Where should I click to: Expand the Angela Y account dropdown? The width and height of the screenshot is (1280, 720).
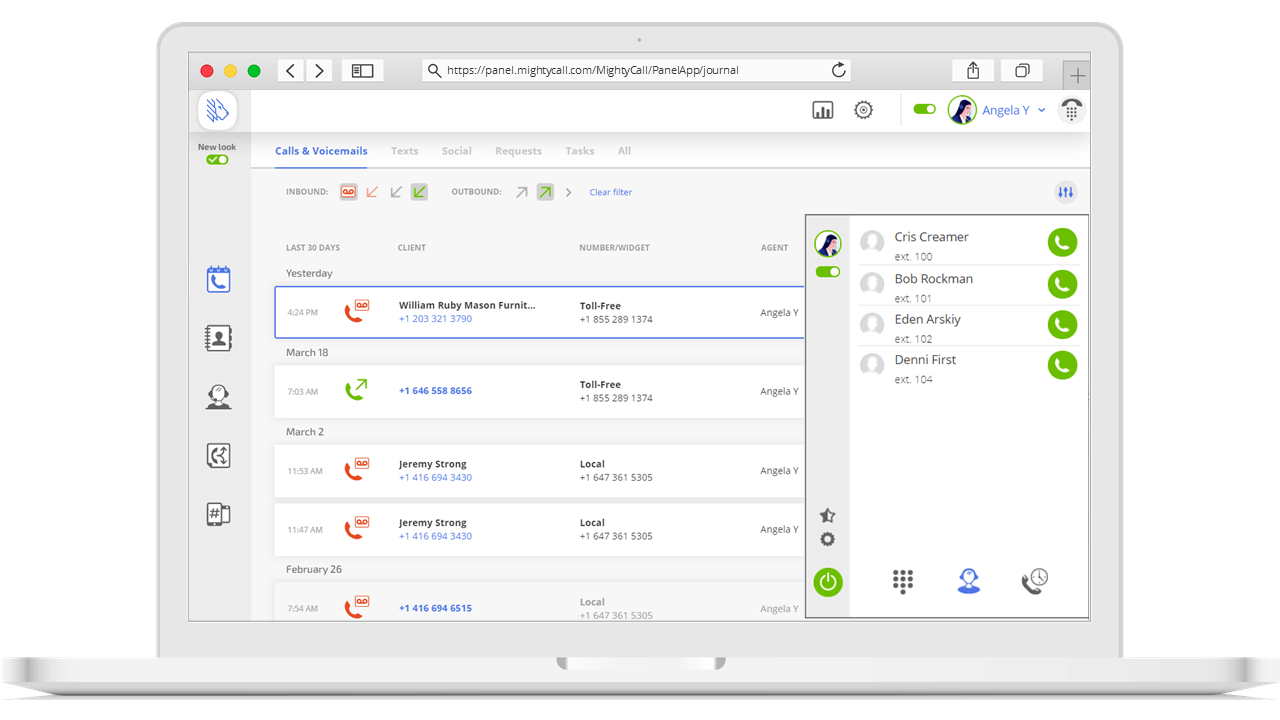(x=1041, y=110)
